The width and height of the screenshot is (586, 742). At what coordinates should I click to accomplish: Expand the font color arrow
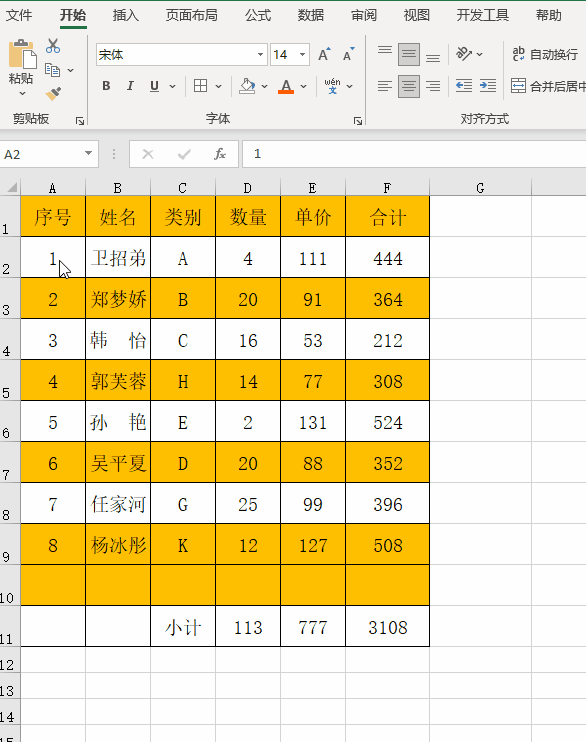click(303, 86)
